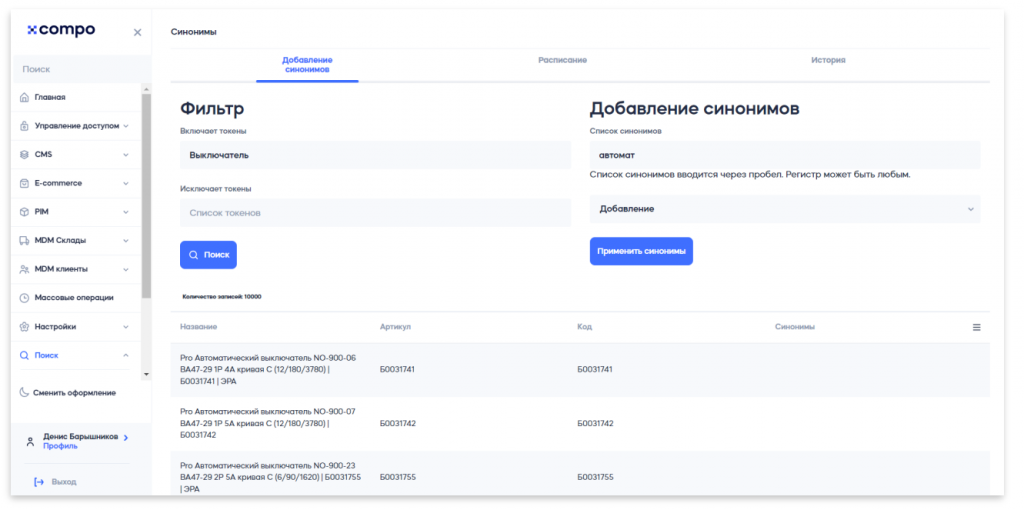The height and width of the screenshot is (510, 1024).
Task: Click the Исключает токены input field
Action: [375, 213]
